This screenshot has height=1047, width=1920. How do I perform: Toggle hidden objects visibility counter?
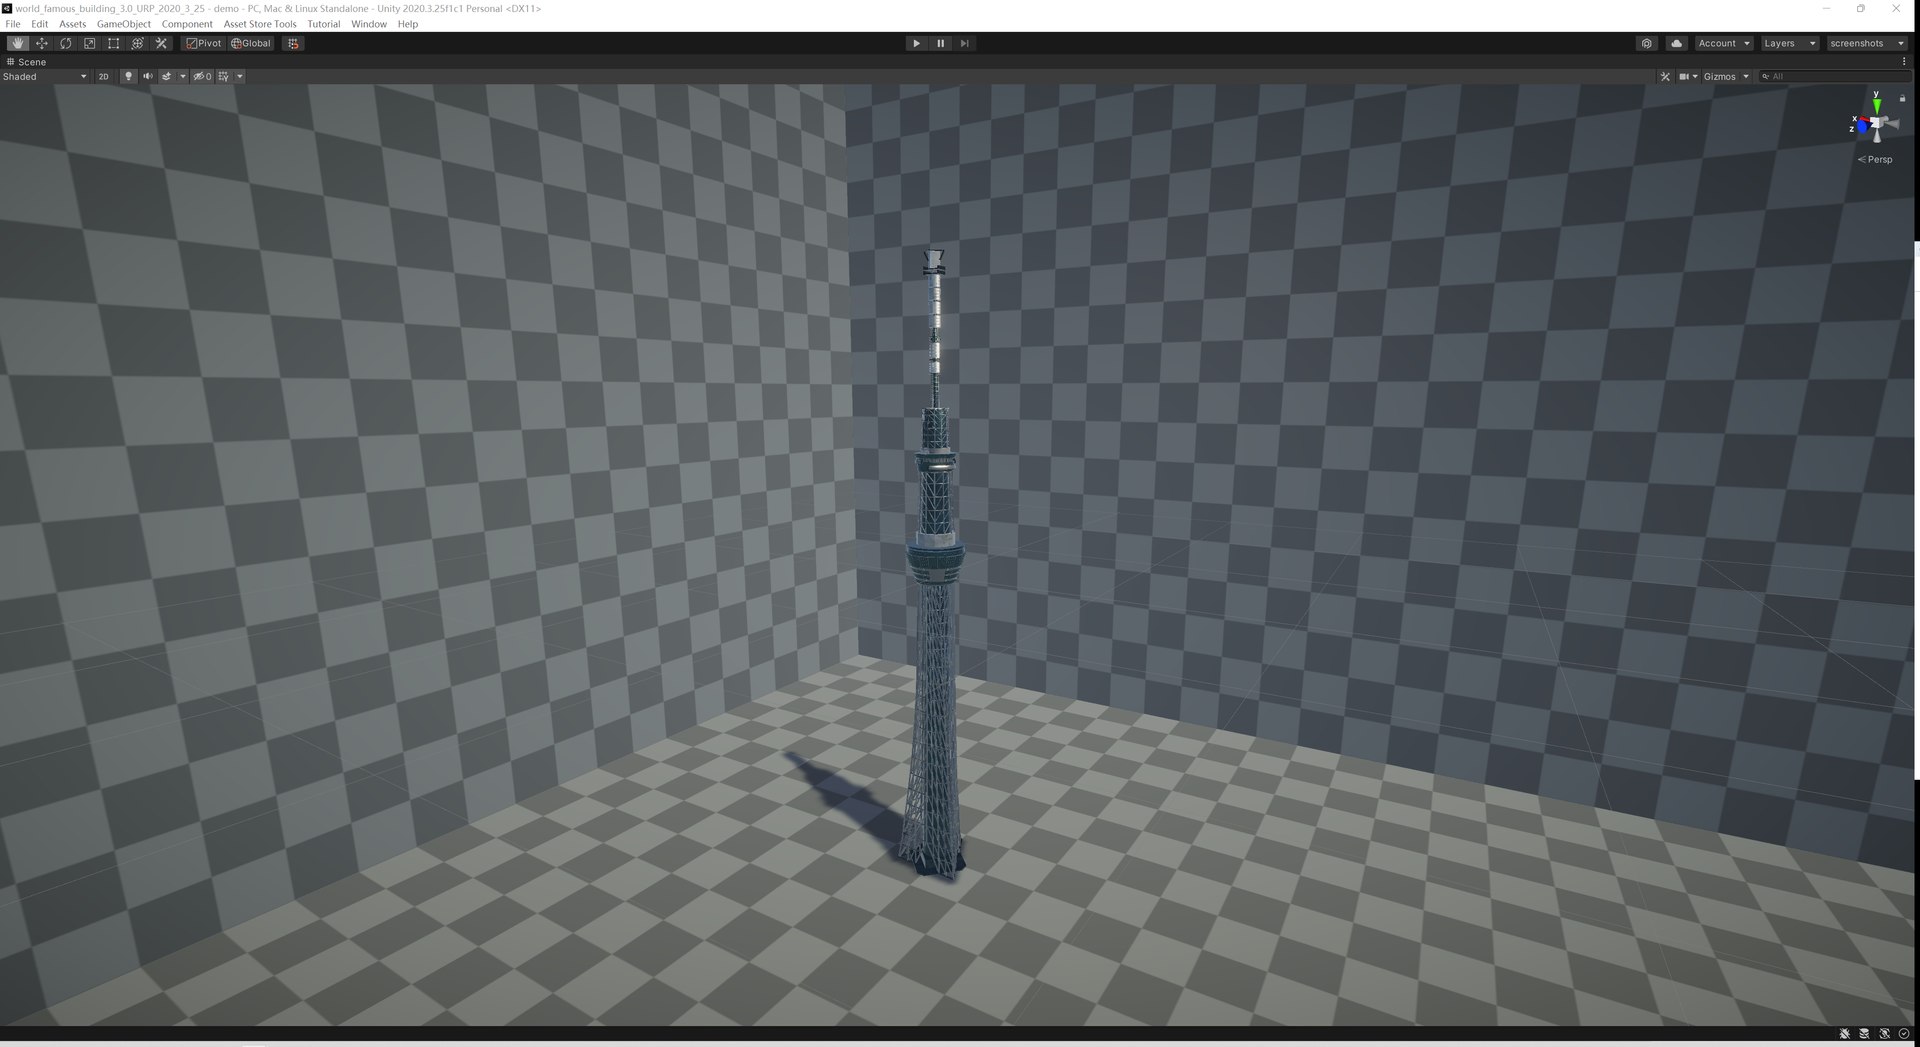pos(202,76)
